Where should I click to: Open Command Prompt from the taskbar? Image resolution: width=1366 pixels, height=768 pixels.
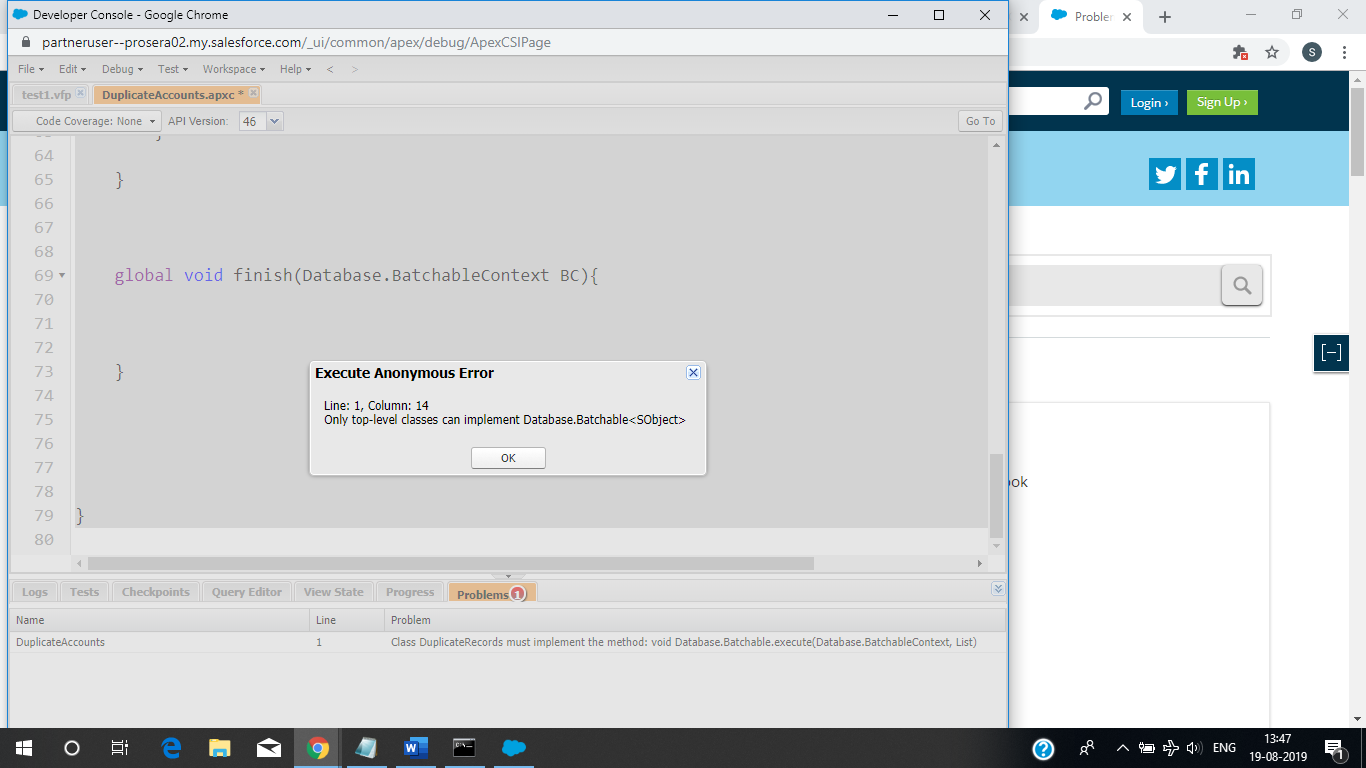(464, 748)
